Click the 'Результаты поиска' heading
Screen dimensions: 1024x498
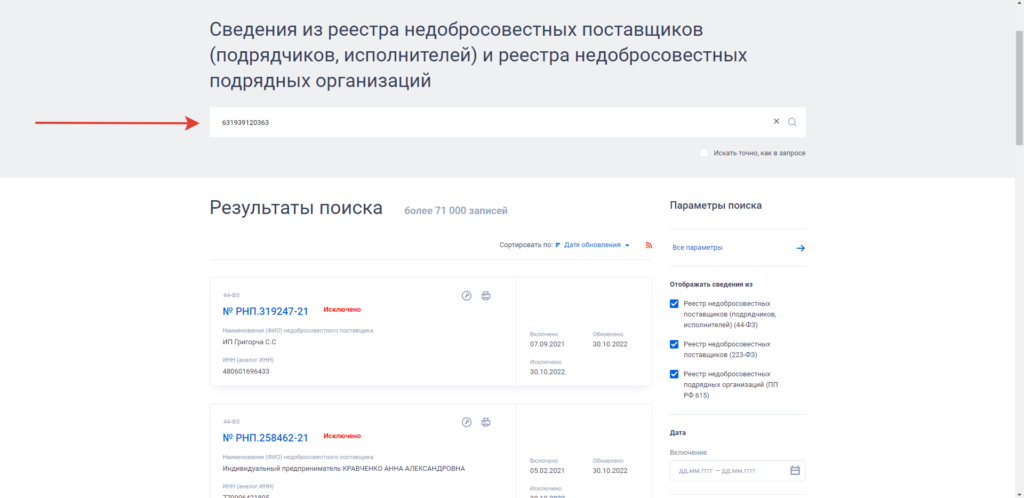pos(296,208)
